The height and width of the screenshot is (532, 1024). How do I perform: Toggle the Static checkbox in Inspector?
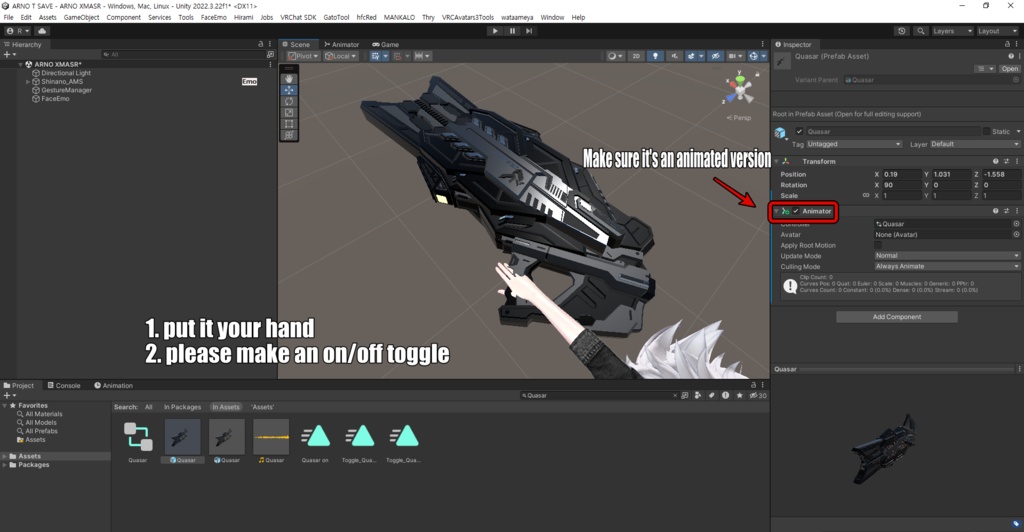click(986, 131)
